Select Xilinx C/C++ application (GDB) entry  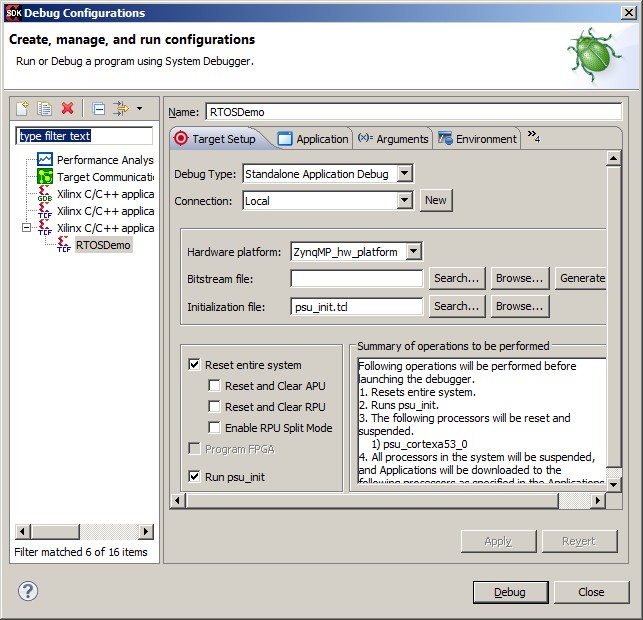(x=95, y=194)
